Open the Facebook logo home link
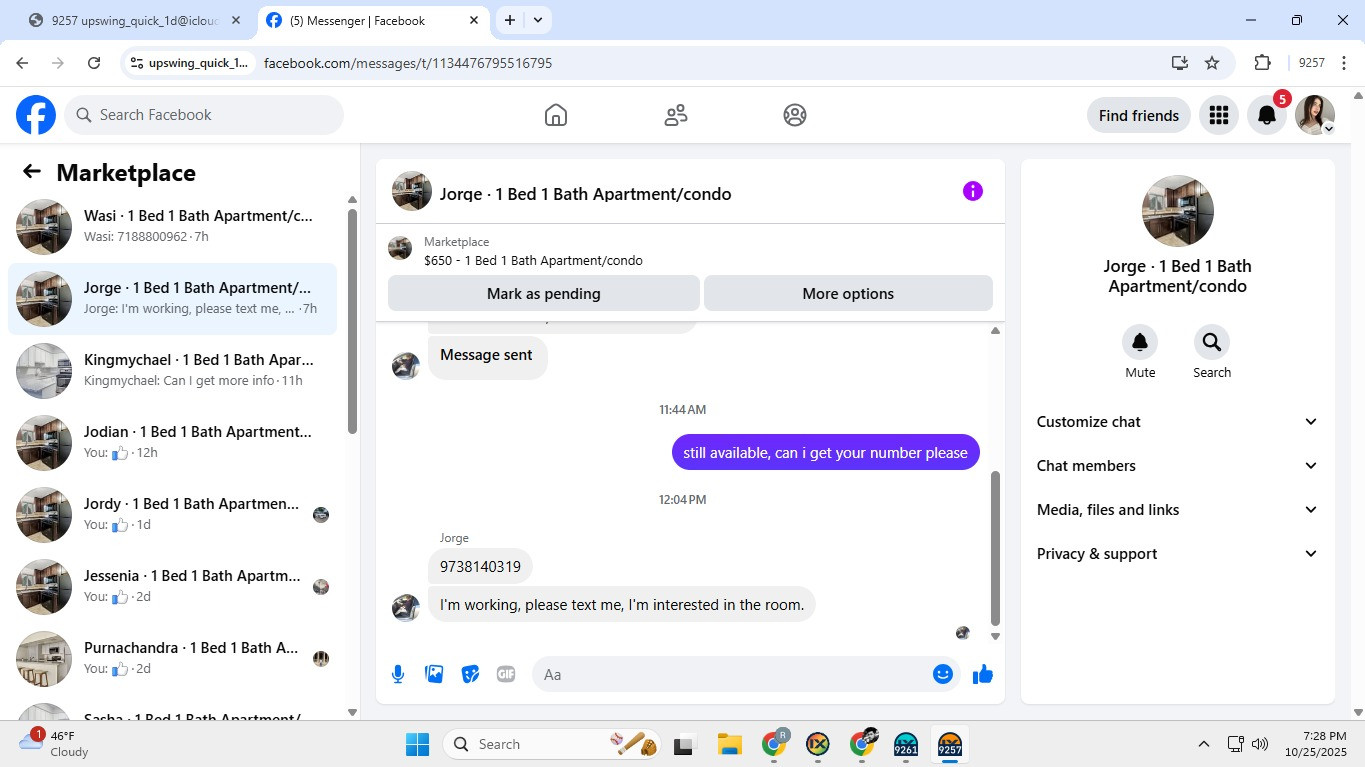This screenshot has height=767, width=1365. (x=36, y=115)
